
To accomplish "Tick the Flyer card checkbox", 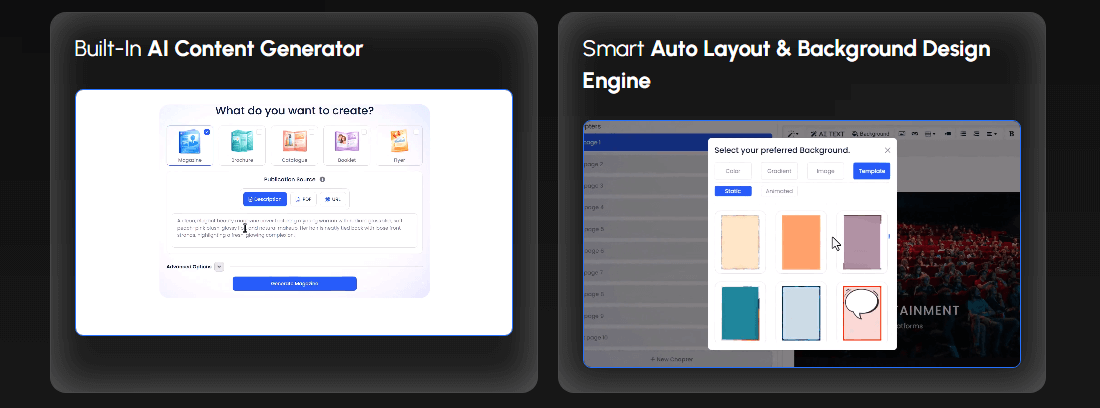I will point(417,132).
